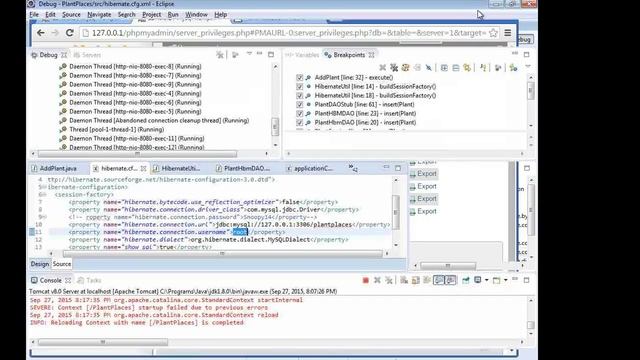Screen dimensions: 640x360
Task: Click Remove All Terminated Launches in Debug view
Action: pyautogui.click(x=220, y=55)
